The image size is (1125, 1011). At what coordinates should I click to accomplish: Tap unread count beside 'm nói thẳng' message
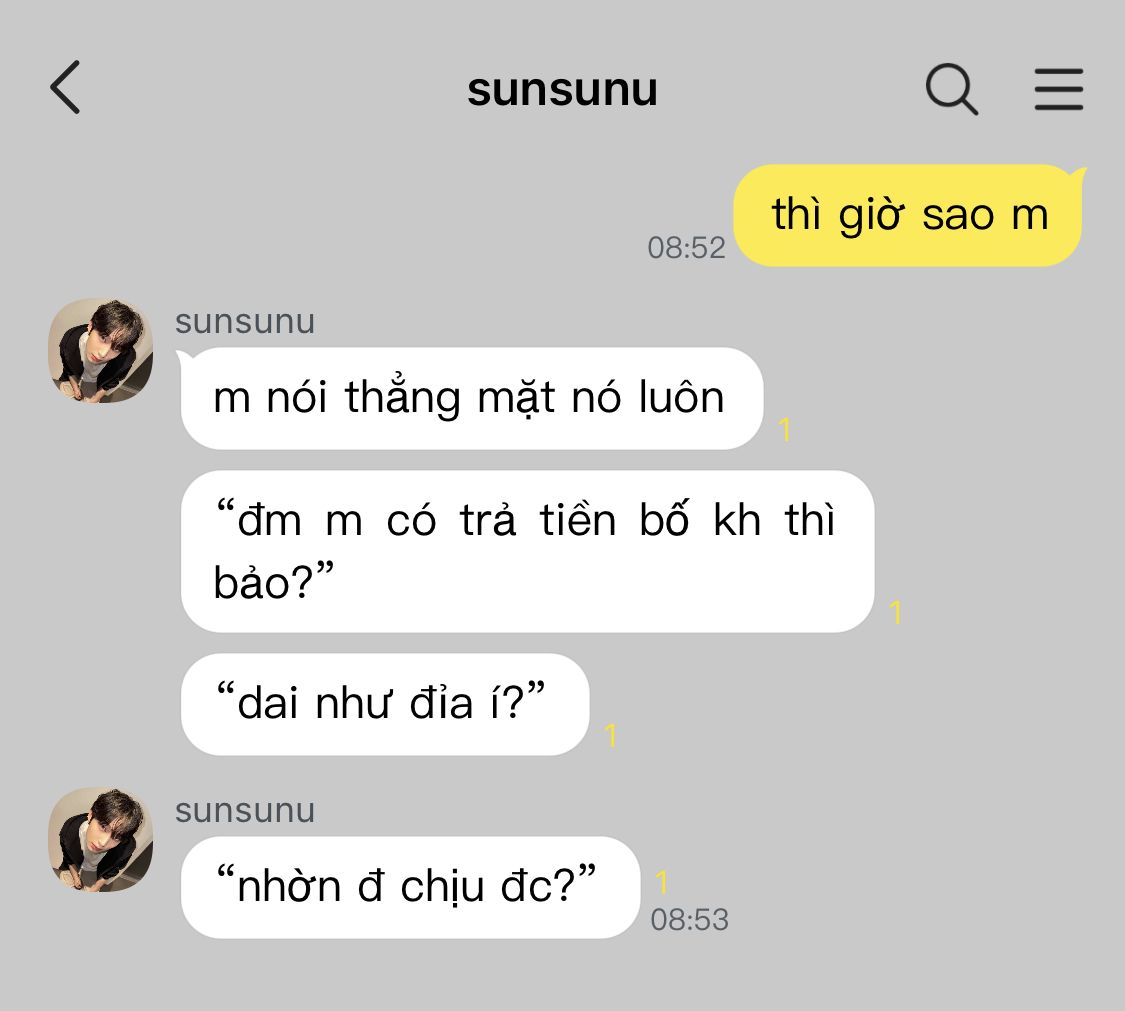click(785, 430)
